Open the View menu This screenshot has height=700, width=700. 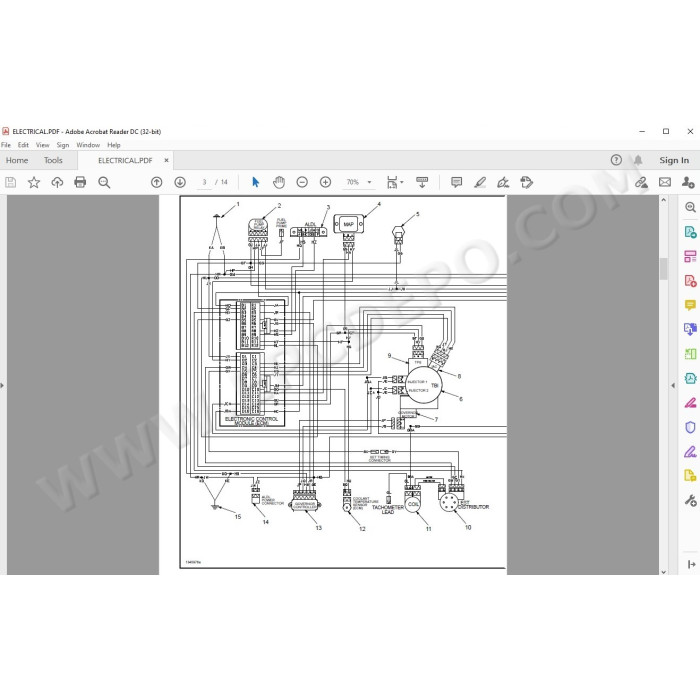(x=42, y=145)
